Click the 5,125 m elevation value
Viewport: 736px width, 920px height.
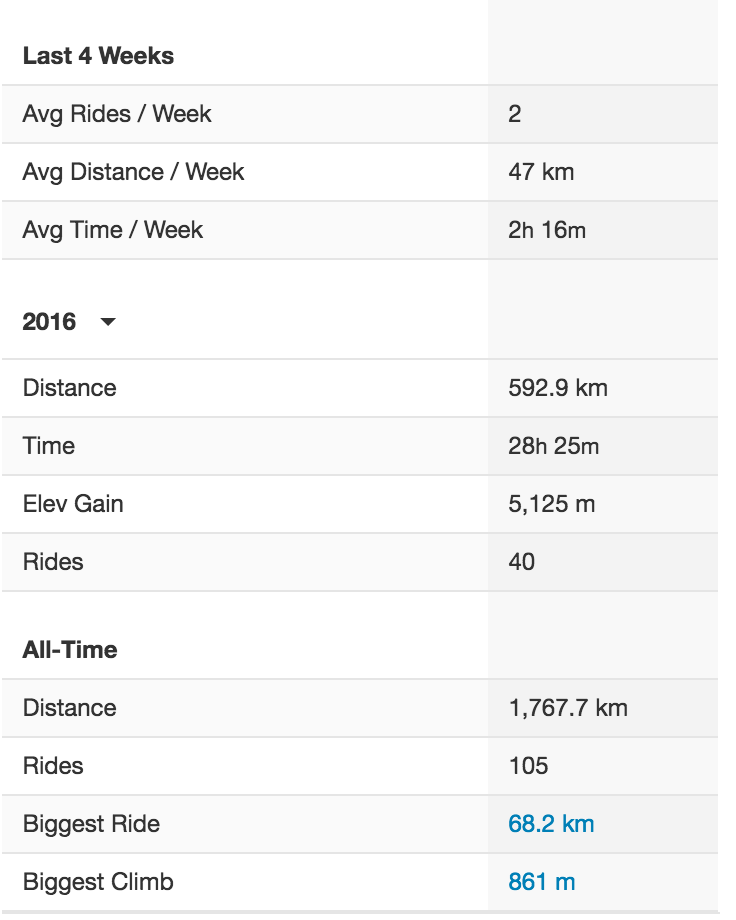point(552,504)
